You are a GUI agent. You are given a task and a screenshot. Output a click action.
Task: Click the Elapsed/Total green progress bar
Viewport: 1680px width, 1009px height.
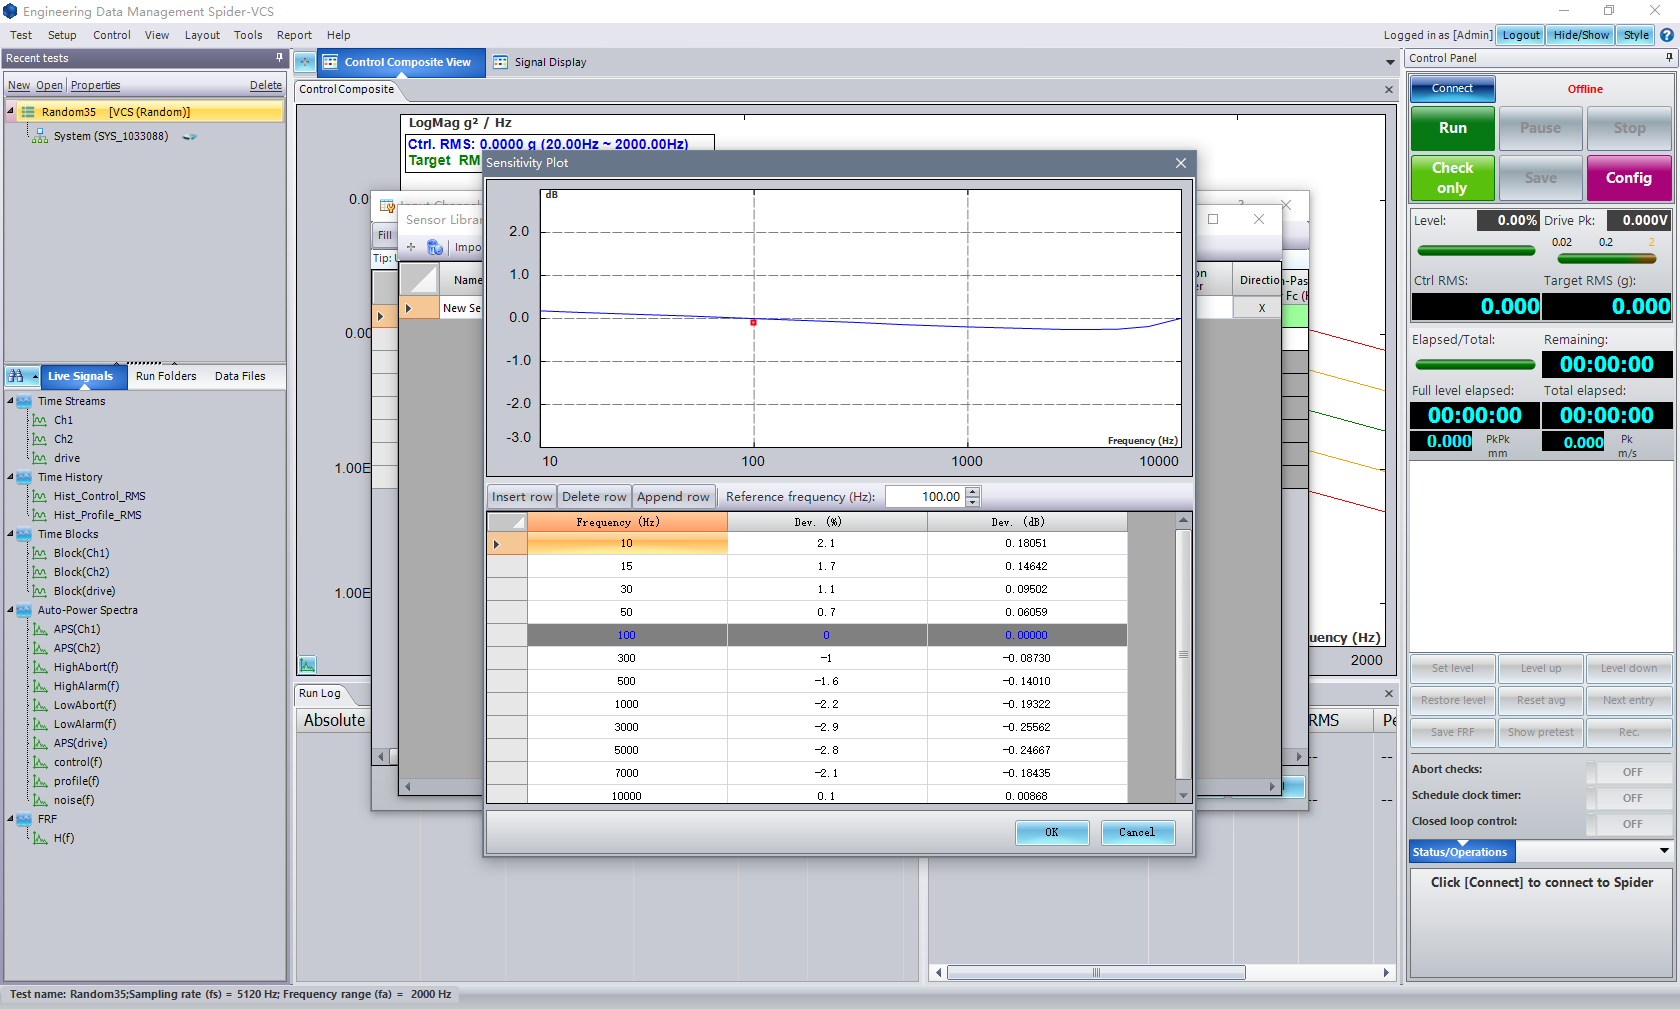(1475, 365)
